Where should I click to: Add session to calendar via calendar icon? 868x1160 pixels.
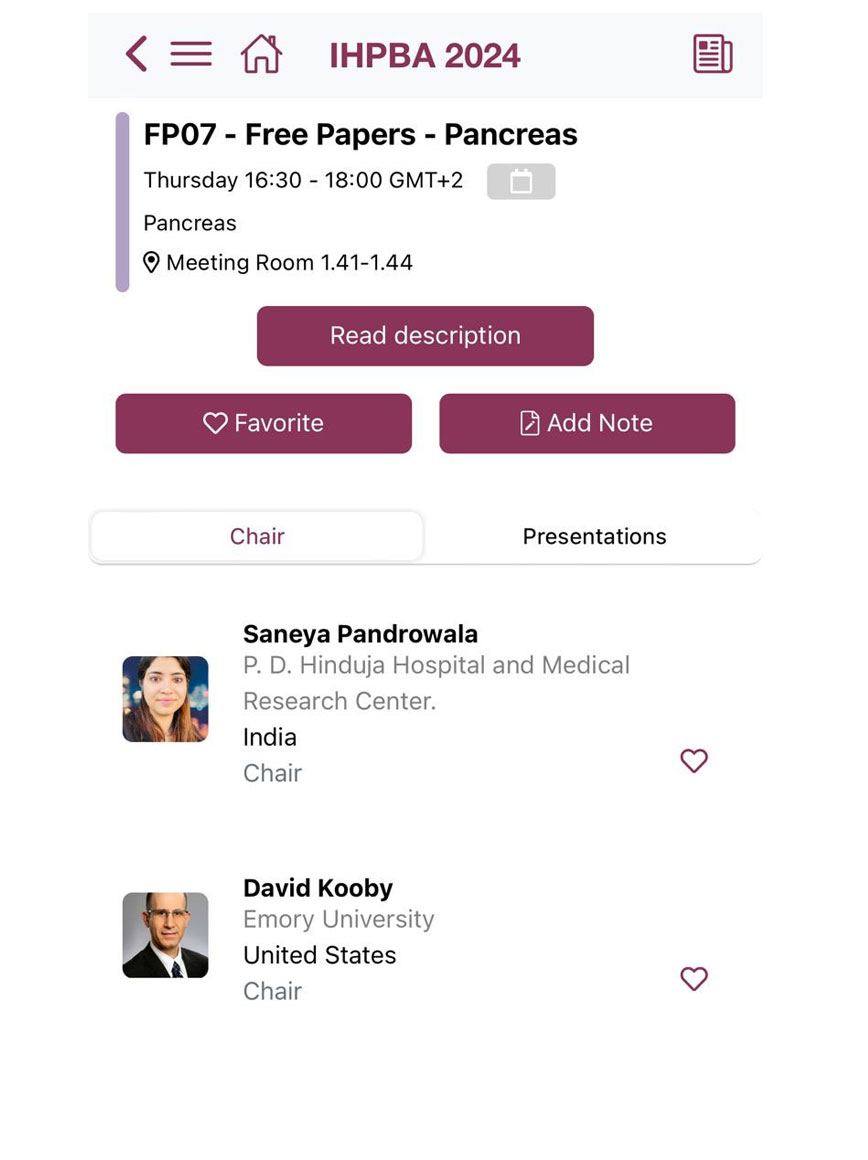(521, 182)
